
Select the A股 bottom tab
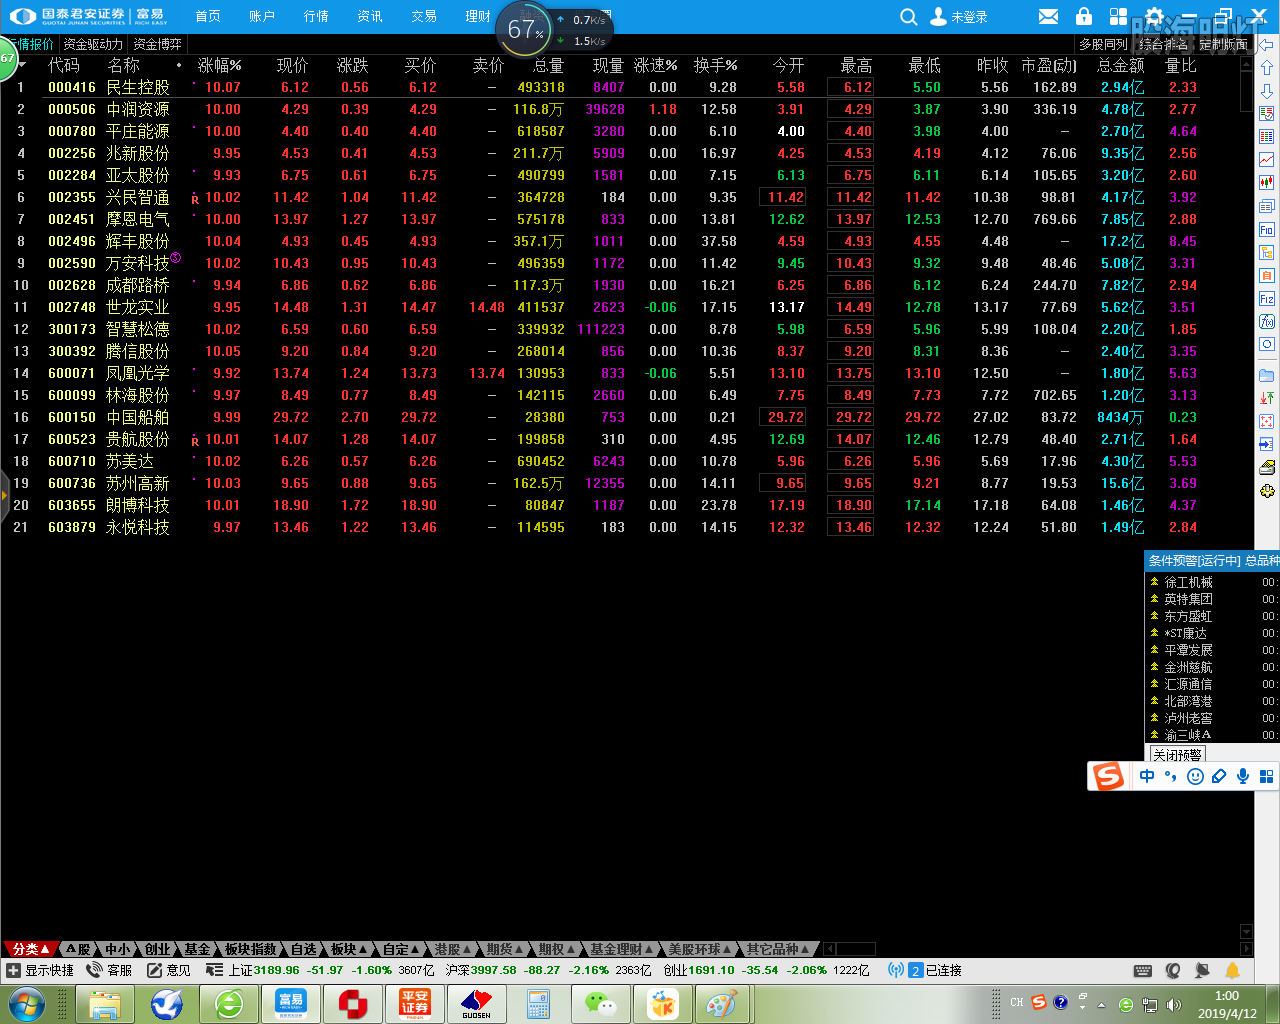click(78, 949)
